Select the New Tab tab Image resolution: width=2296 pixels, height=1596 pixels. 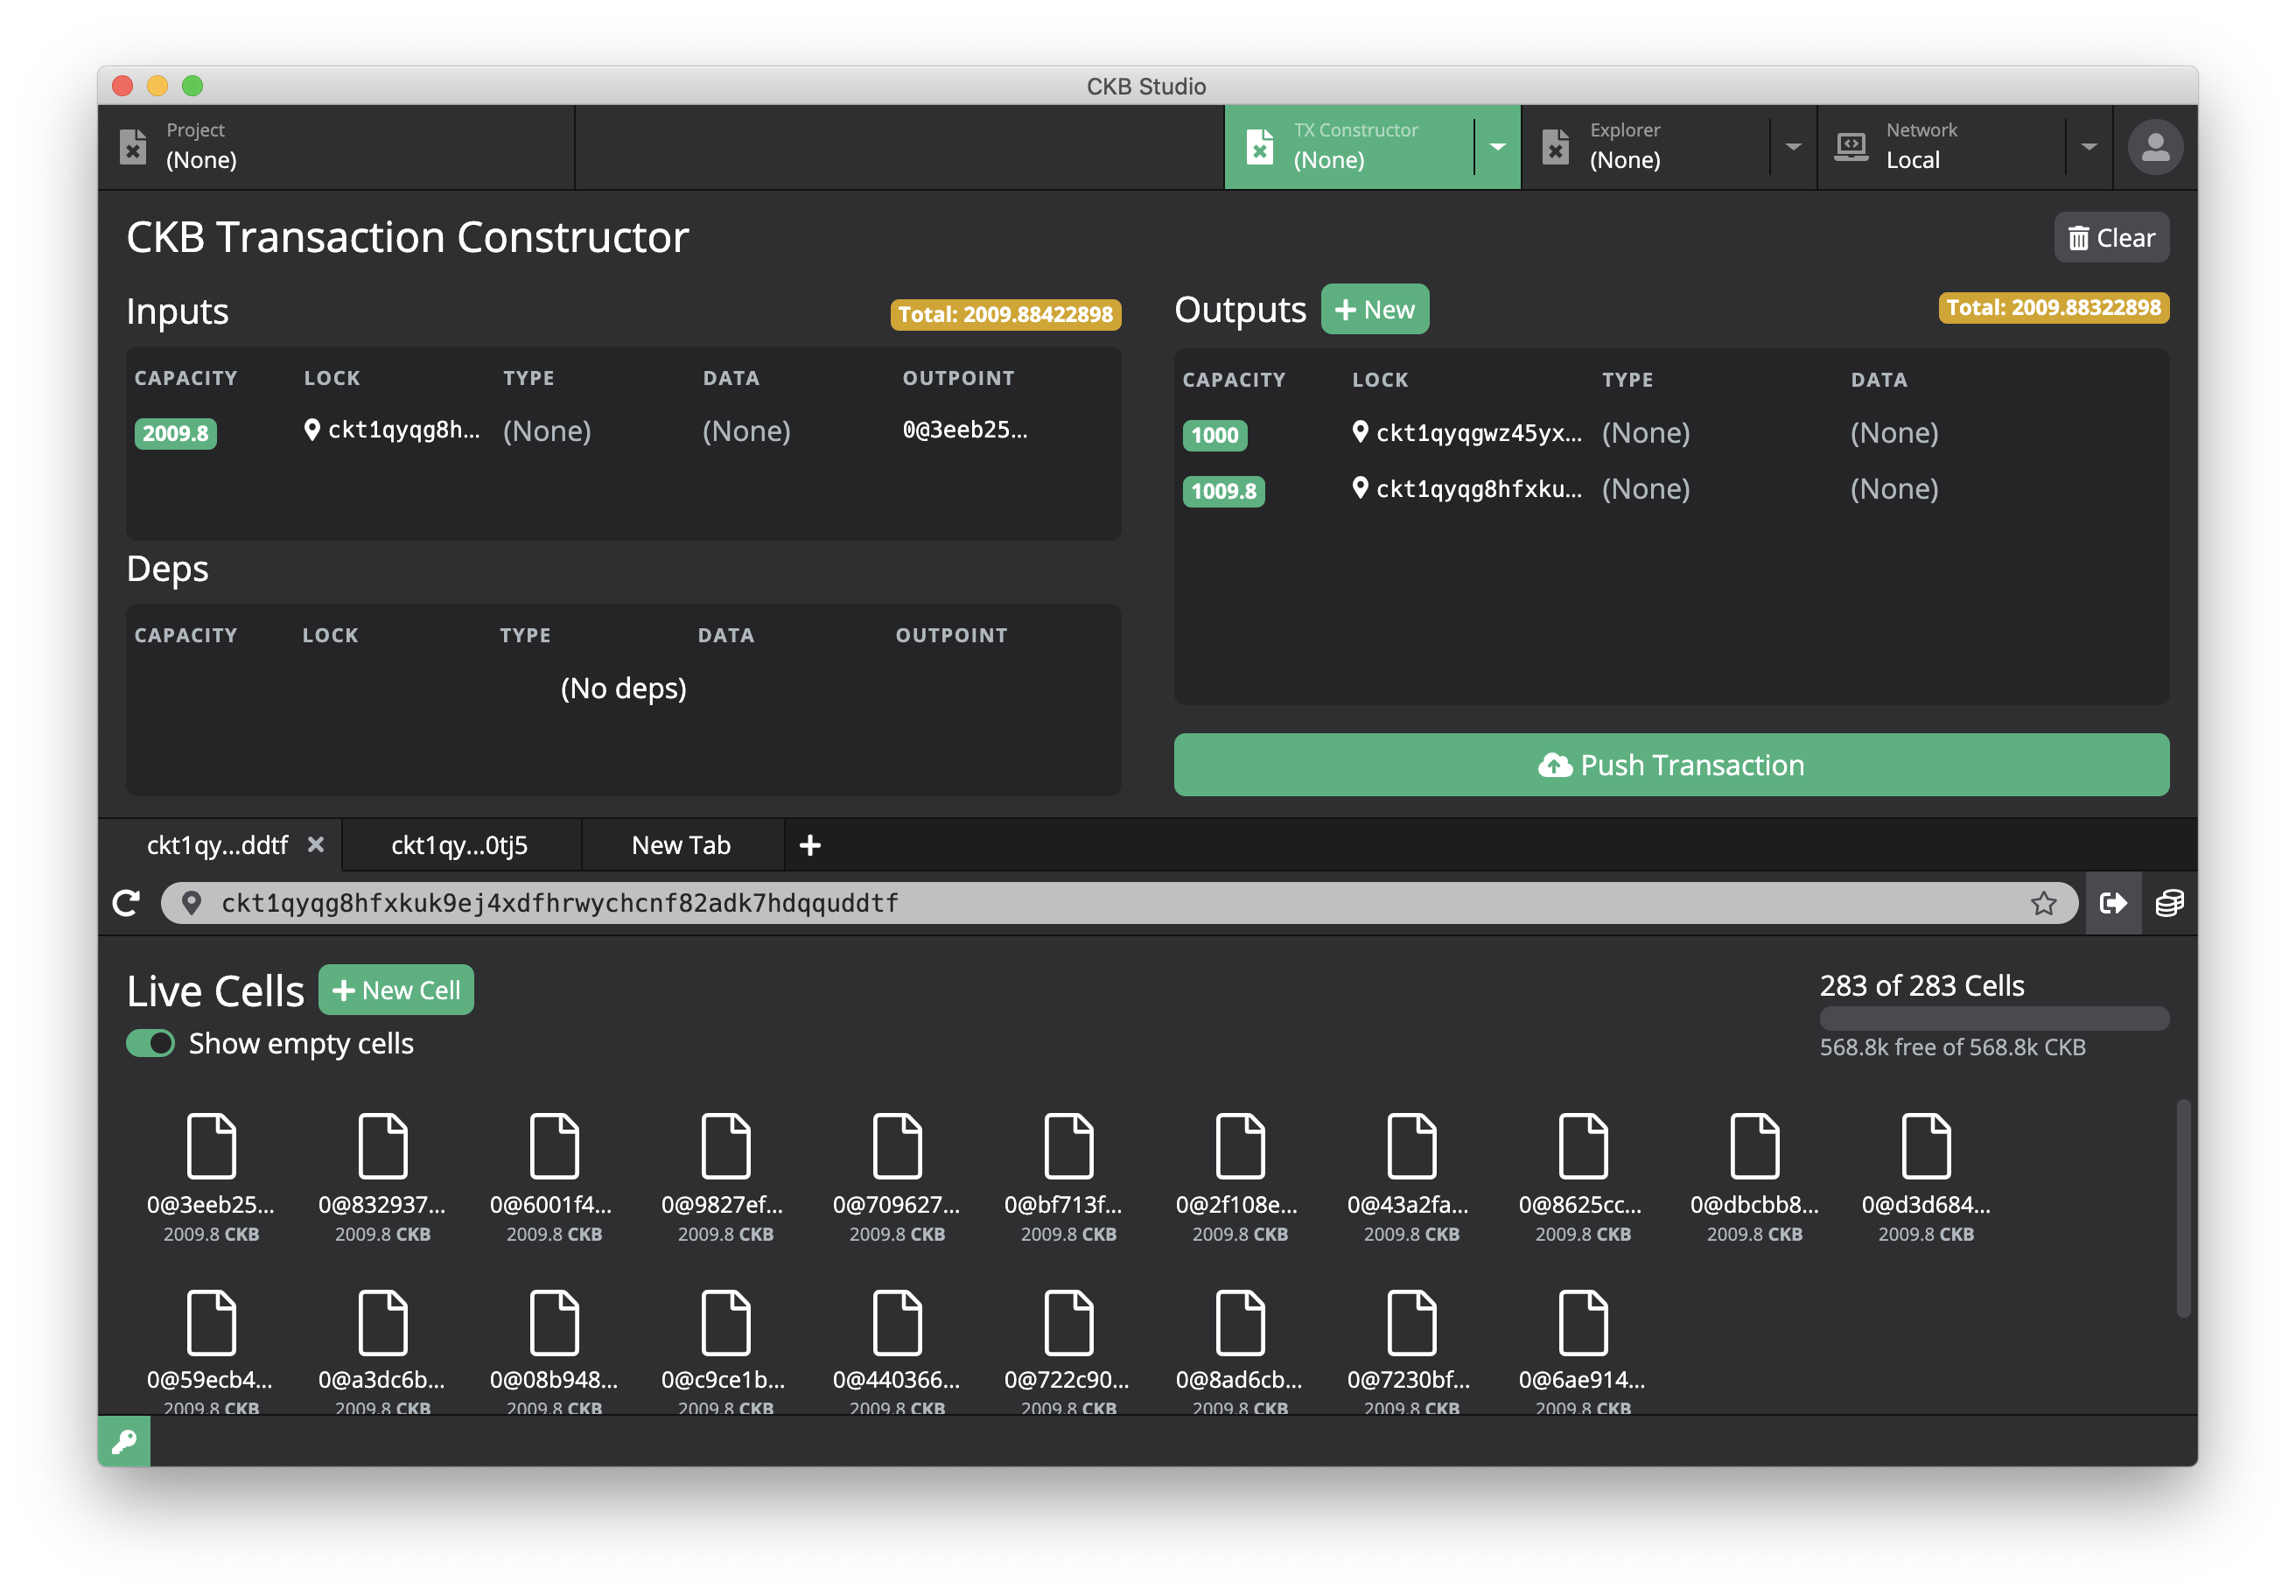pyautogui.click(x=681, y=845)
